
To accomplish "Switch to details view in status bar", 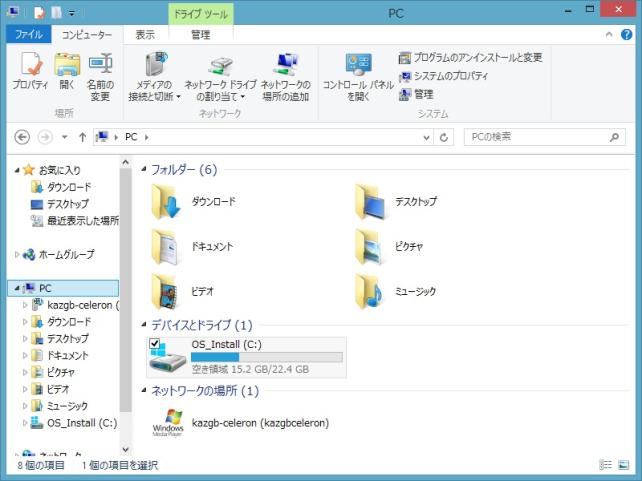I will coord(605,465).
